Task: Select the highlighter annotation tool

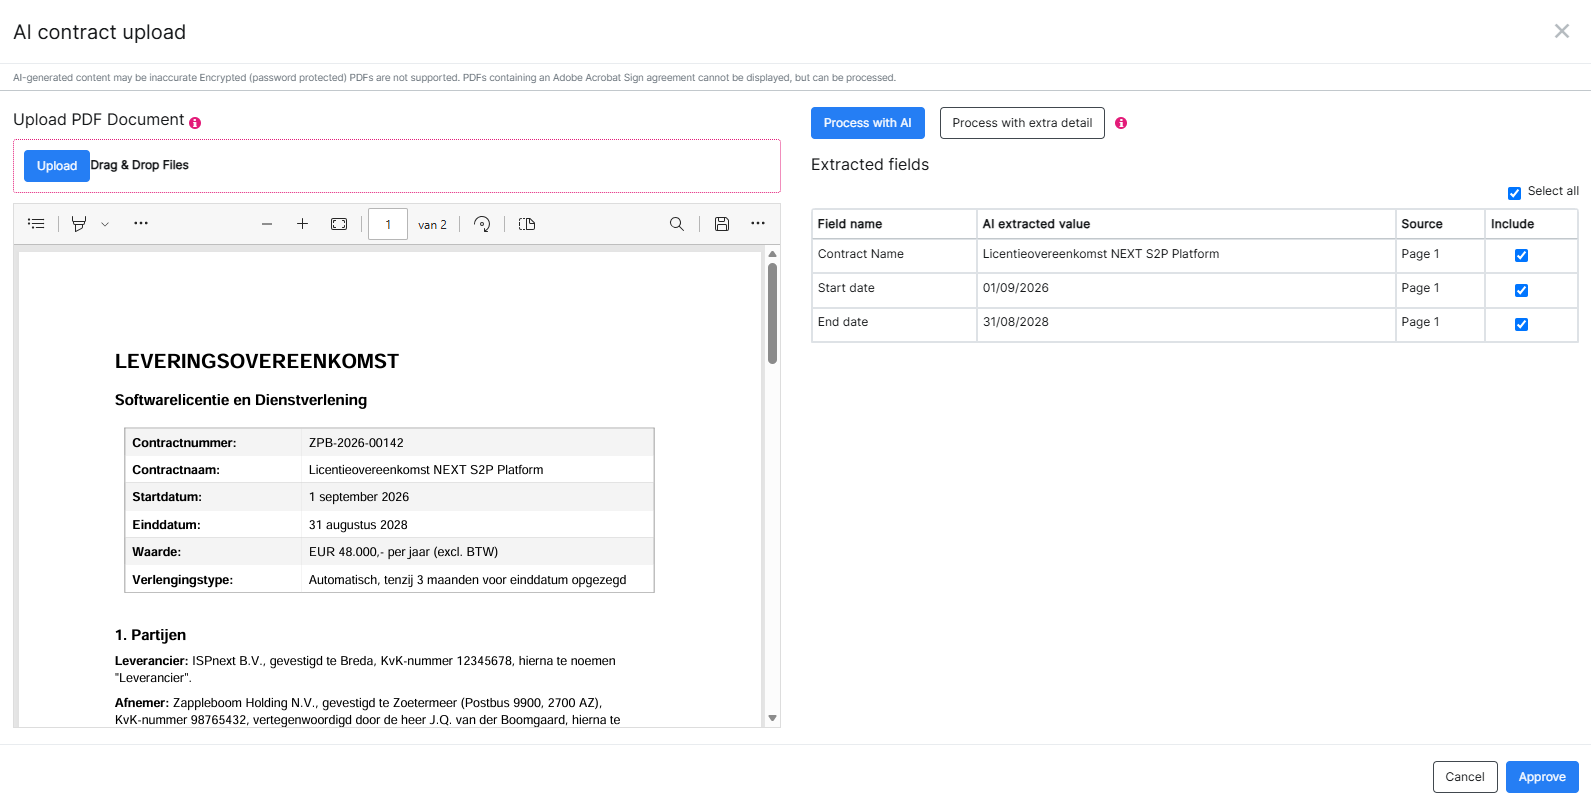Action: [79, 224]
